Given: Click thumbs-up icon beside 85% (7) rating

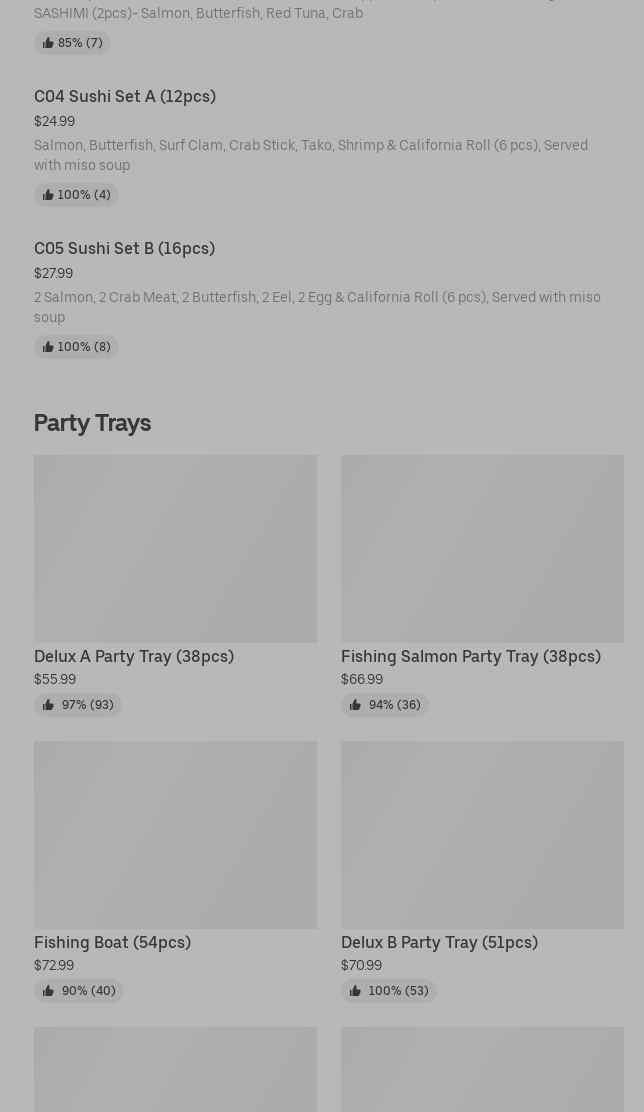Looking at the screenshot, I should (x=48, y=43).
